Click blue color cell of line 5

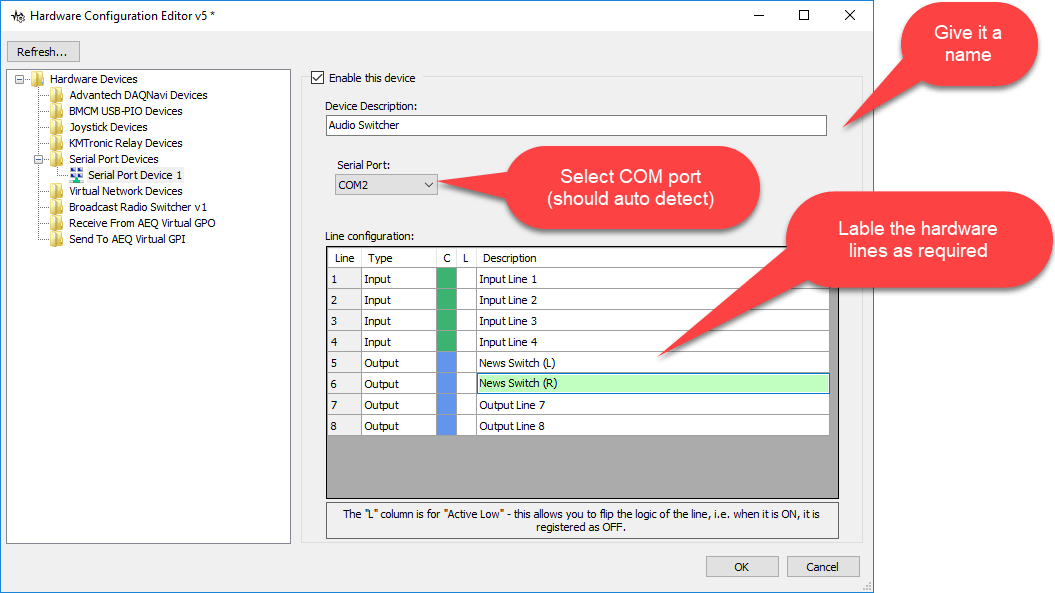(x=446, y=363)
